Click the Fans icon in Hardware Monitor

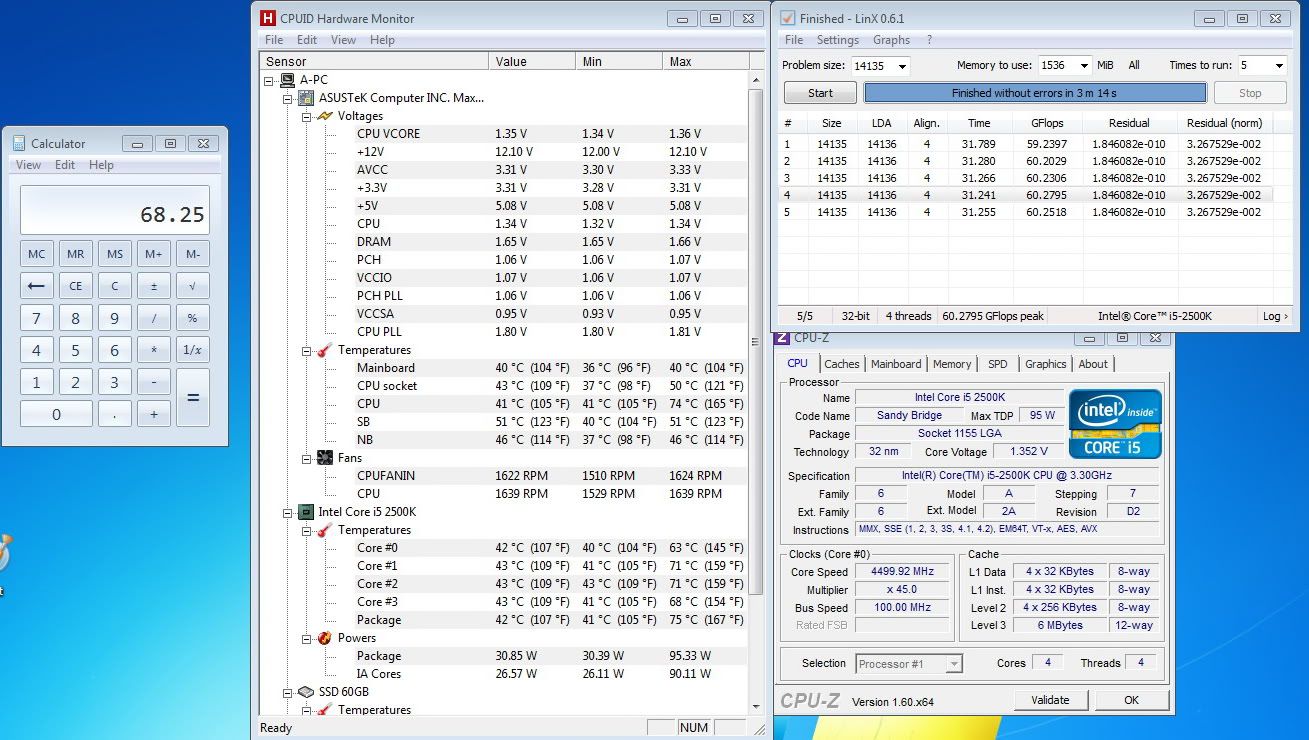coord(325,458)
